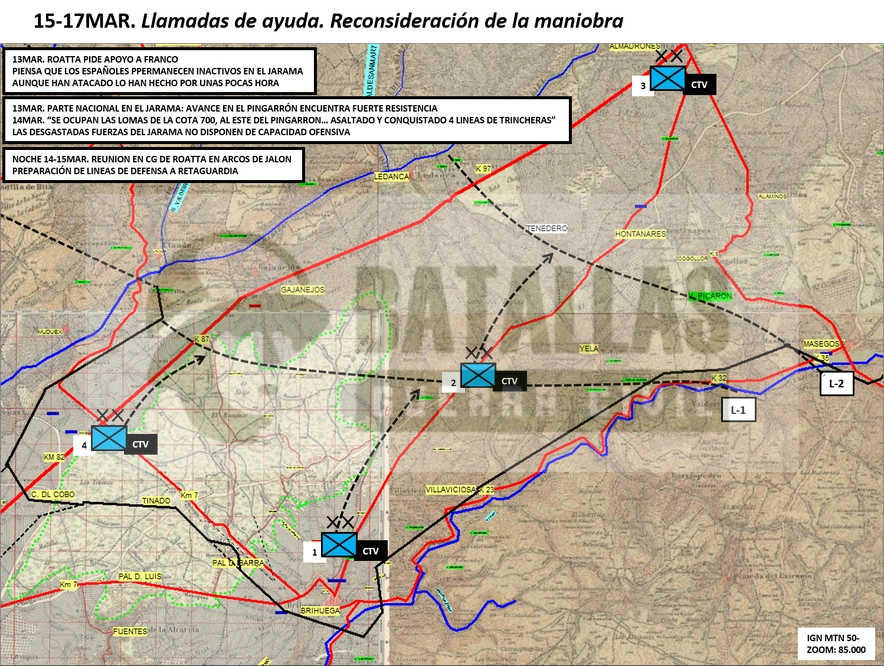Select the L-1 defense line label
Image resolution: width=884 pixels, height=666 pixels.
738,410
